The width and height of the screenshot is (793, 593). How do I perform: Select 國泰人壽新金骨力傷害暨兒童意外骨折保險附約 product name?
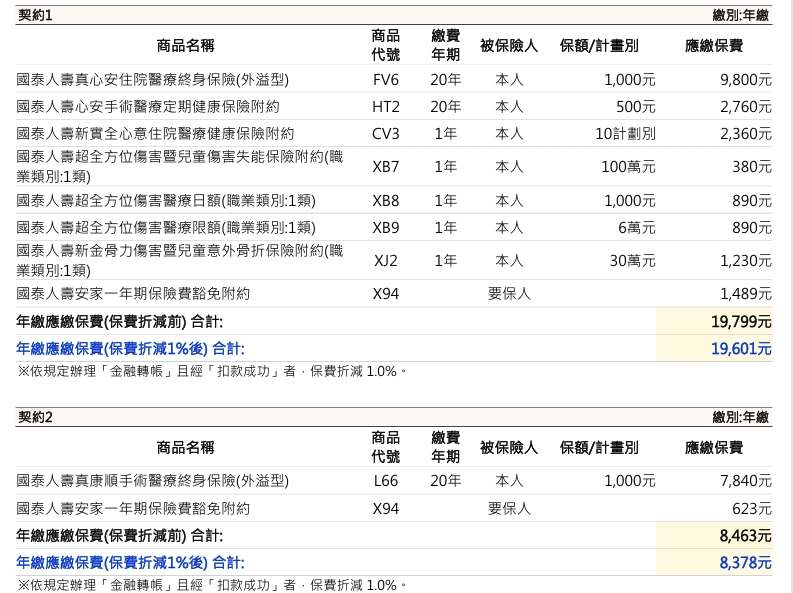click(x=180, y=260)
